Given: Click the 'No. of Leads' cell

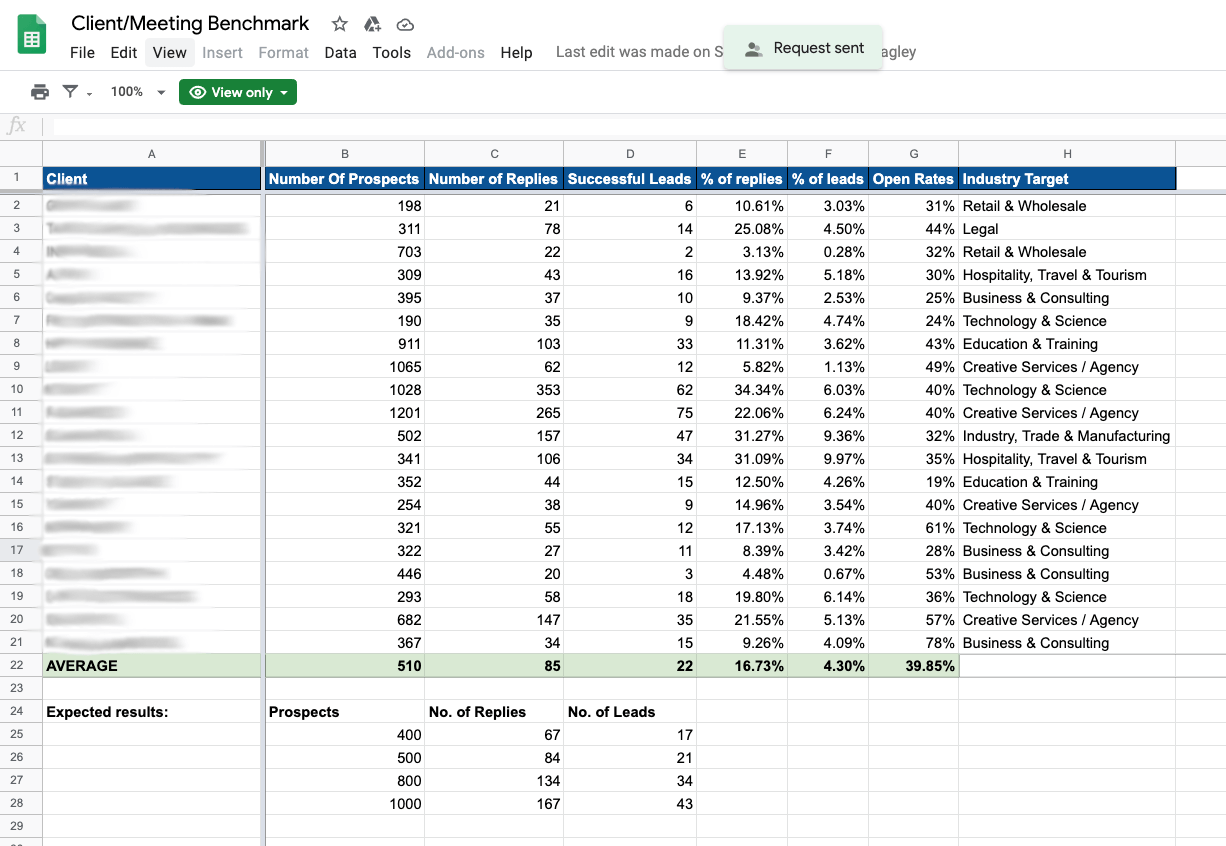Looking at the screenshot, I should pyautogui.click(x=630, y=712).
